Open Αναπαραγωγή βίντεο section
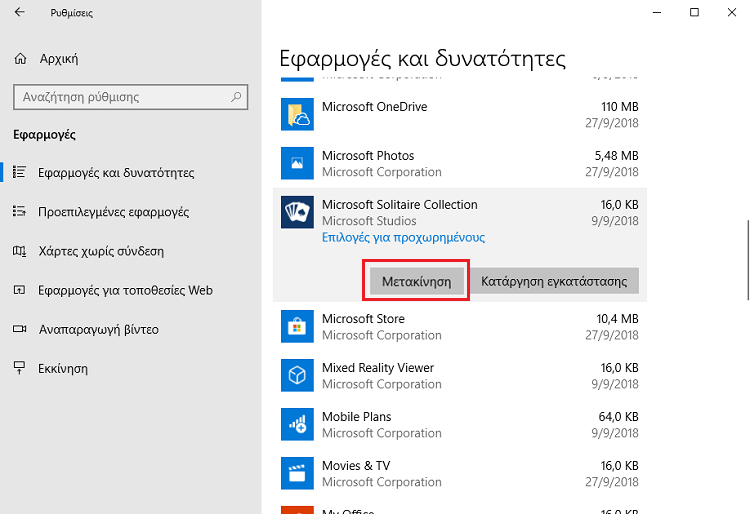 [x=99, y=329]
